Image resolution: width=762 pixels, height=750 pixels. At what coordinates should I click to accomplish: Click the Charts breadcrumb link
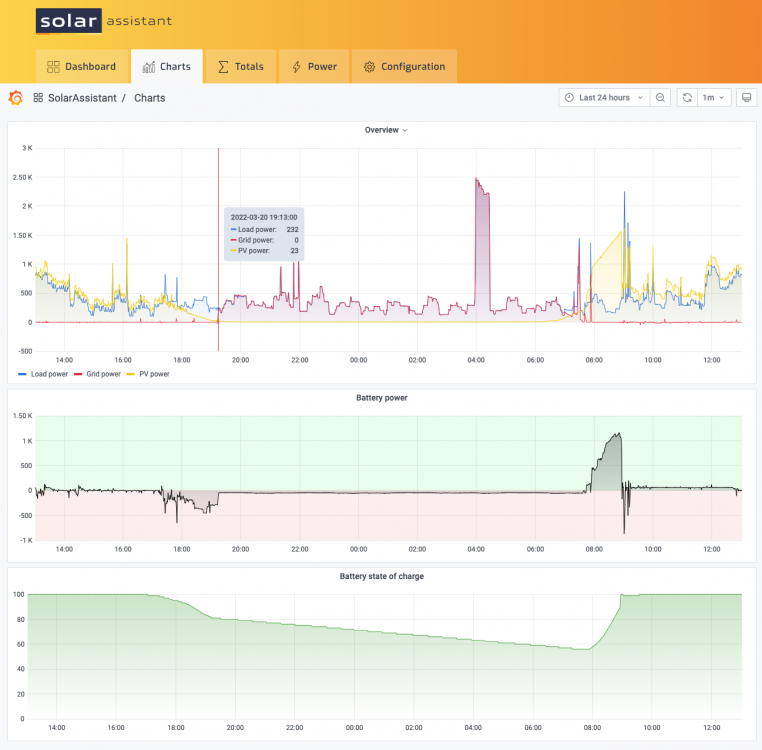[150, 98]
